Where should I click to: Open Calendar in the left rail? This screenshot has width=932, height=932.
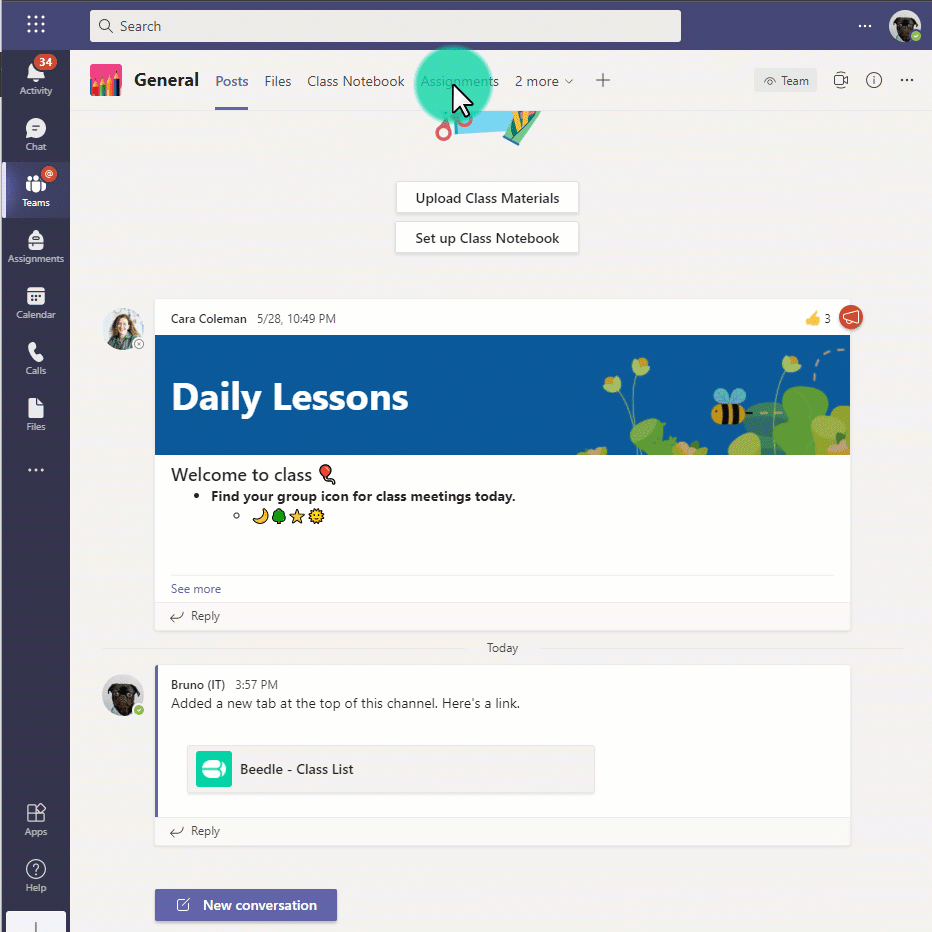click(x=36, y=303)
